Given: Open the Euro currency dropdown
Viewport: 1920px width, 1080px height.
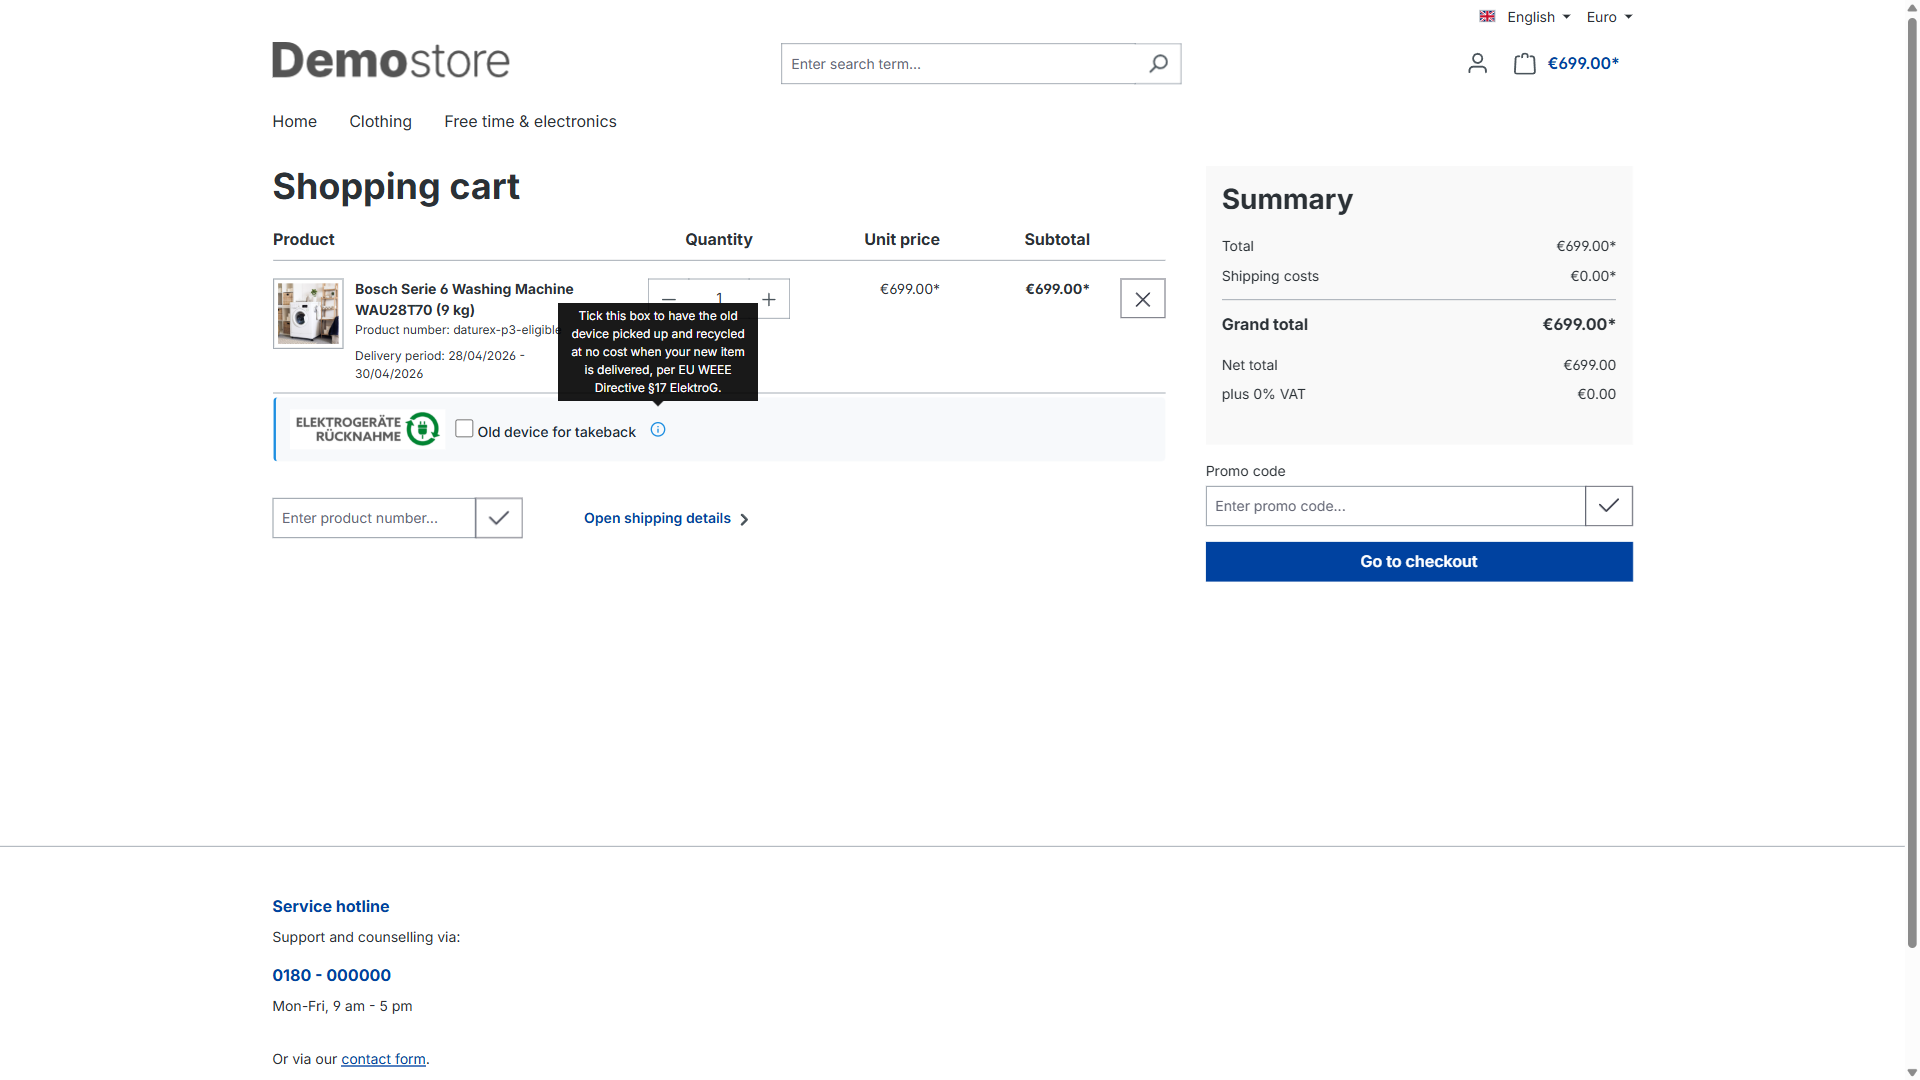Looking at the screenshot, I should point(1609,17).
